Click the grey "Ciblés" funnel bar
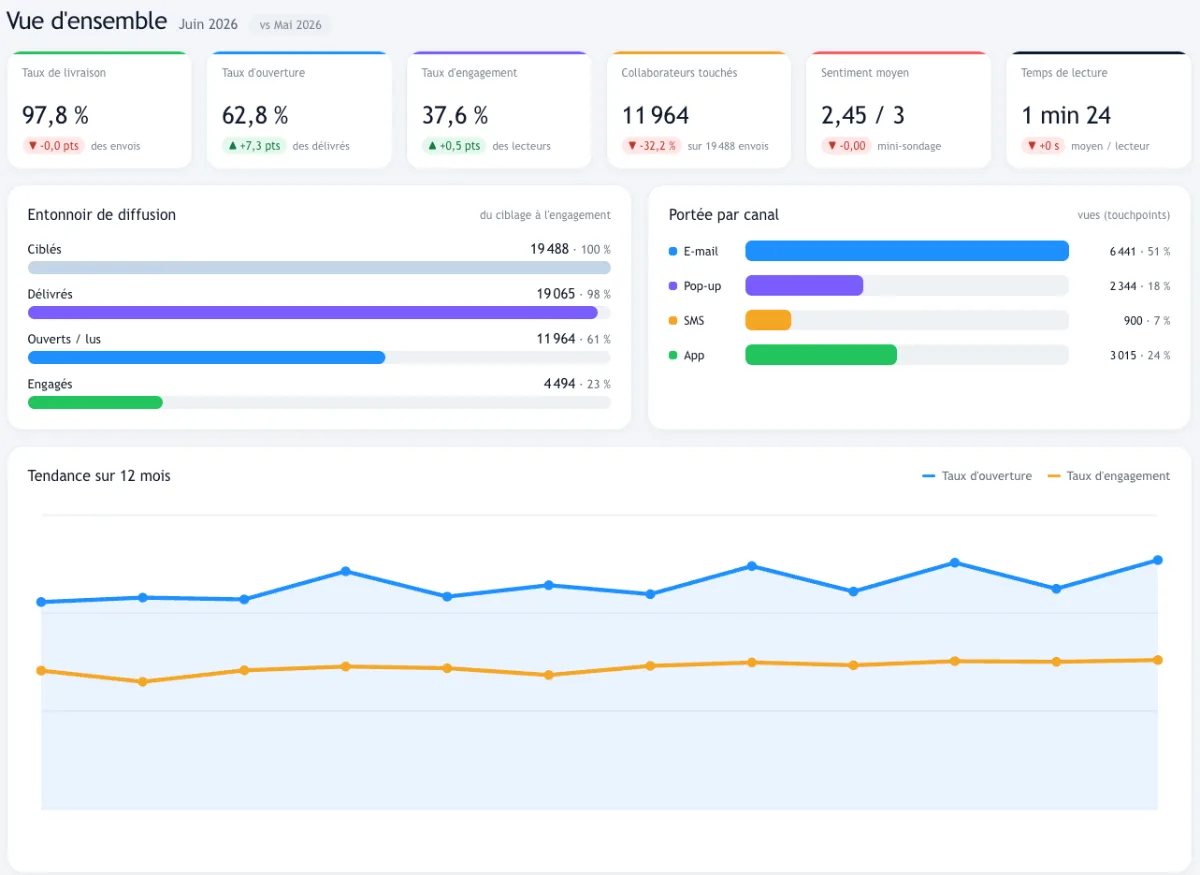Viewport: 1200px width, 875px height. tap(319, 268)
